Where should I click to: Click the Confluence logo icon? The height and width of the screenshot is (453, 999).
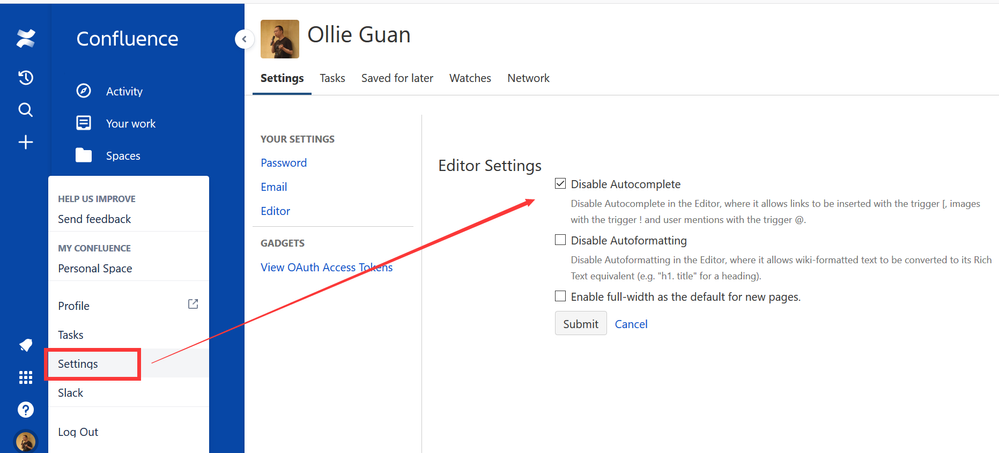pos(25,39)
